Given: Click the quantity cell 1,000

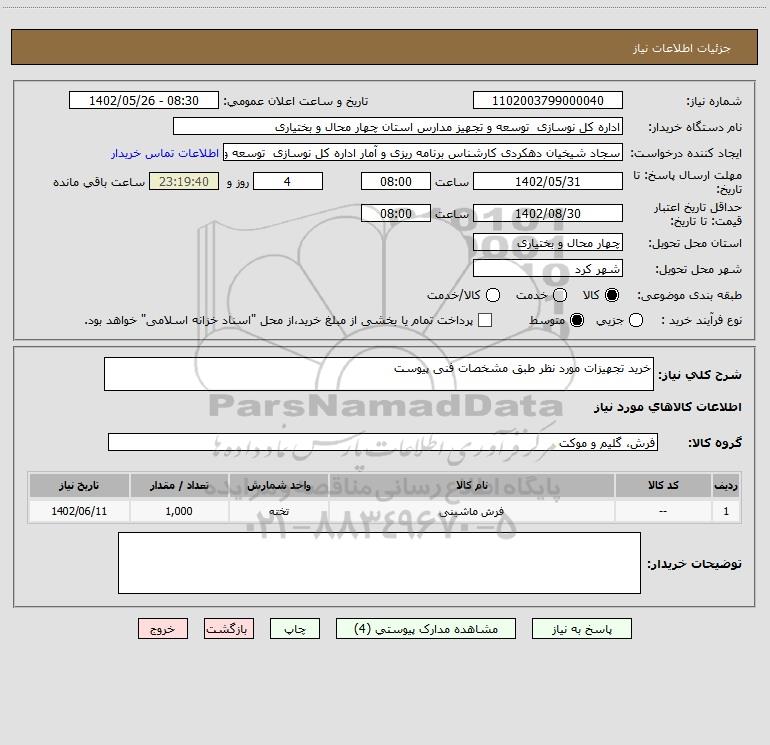Looking at the screenshot, I should (x=179, y=511).
